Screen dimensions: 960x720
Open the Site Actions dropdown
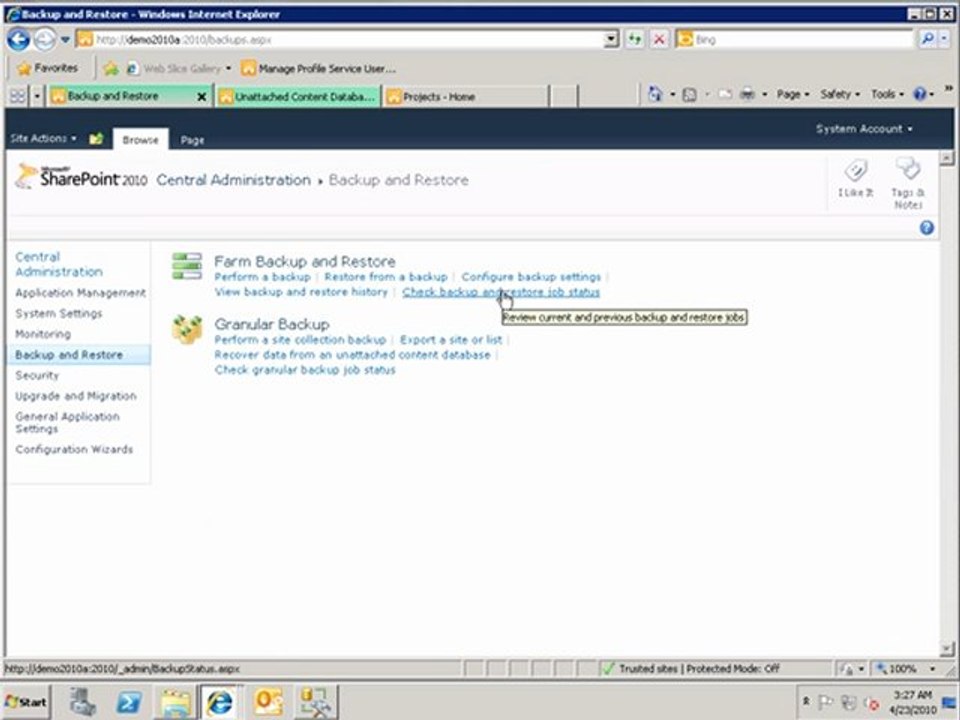(x=43, y=138)
